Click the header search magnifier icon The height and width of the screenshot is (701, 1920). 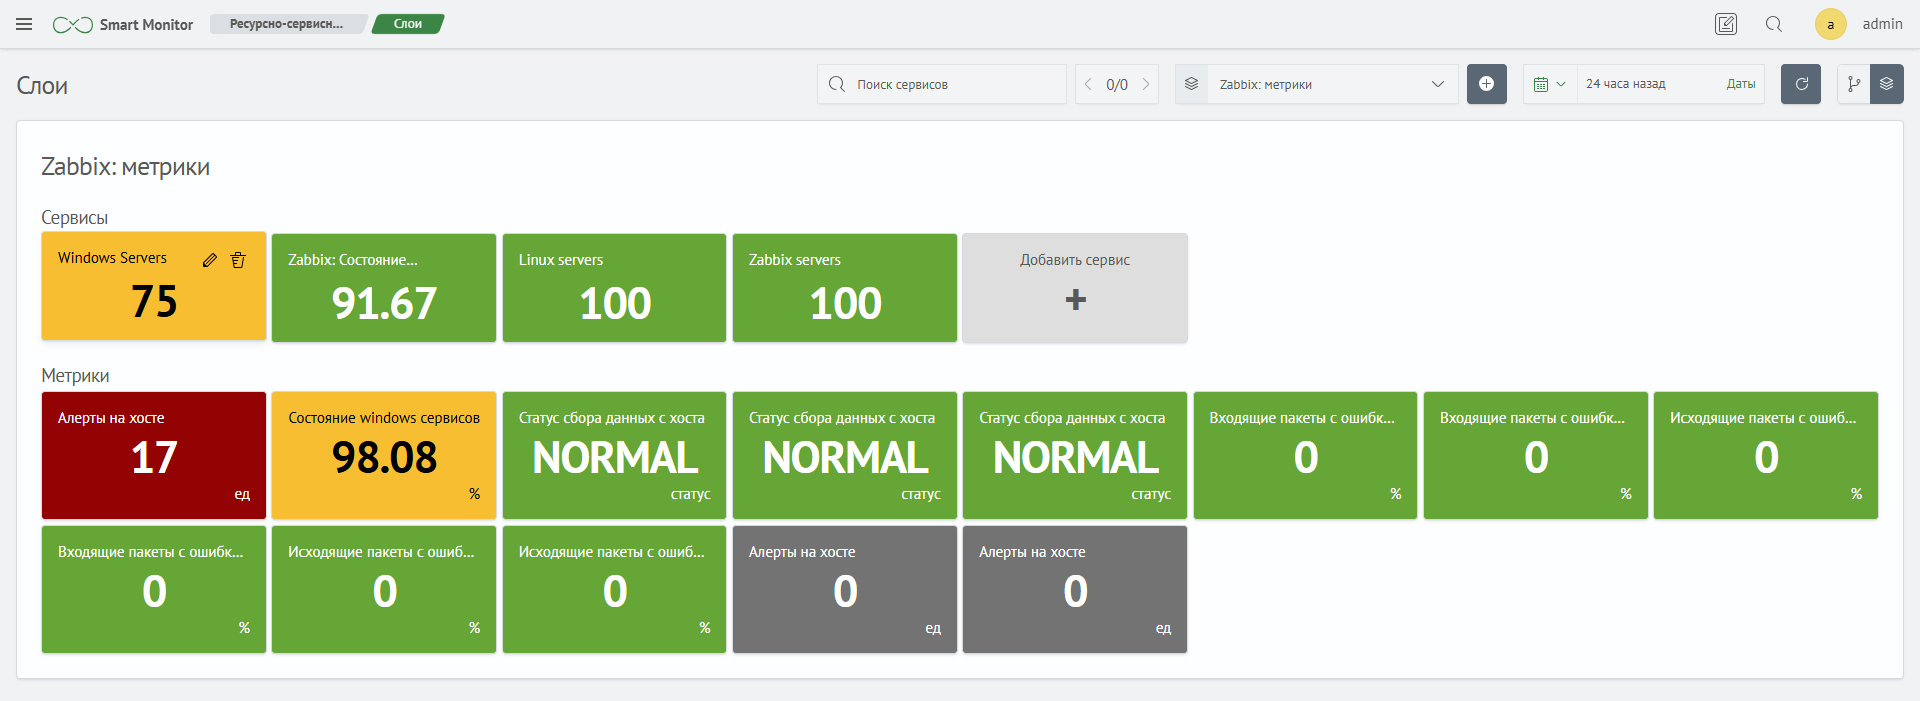(1774, 24)
